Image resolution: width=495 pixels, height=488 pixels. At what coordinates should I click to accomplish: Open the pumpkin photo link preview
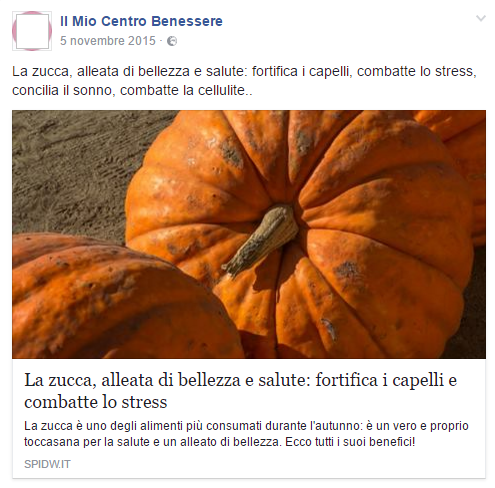point(249,234)
